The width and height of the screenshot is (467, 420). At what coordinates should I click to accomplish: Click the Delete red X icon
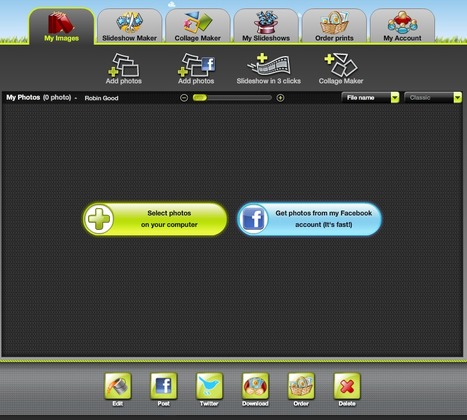pos(347,386)
